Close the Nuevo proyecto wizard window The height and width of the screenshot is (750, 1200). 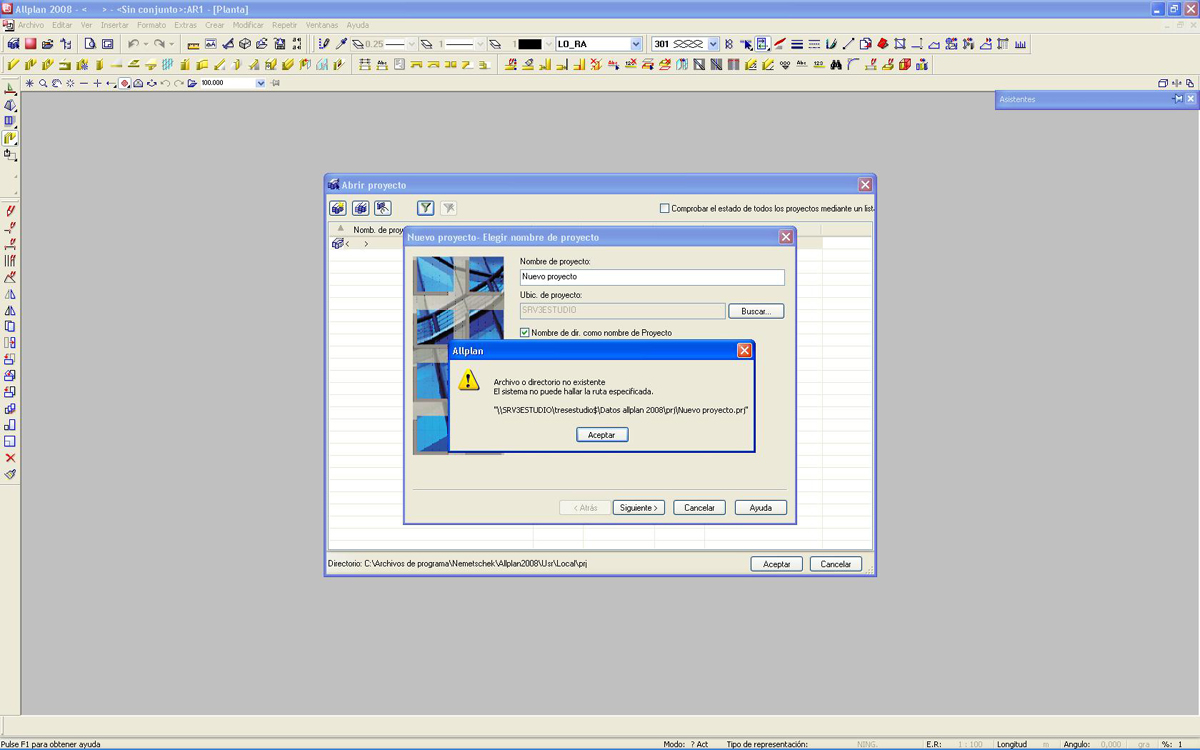coord(786,237)
